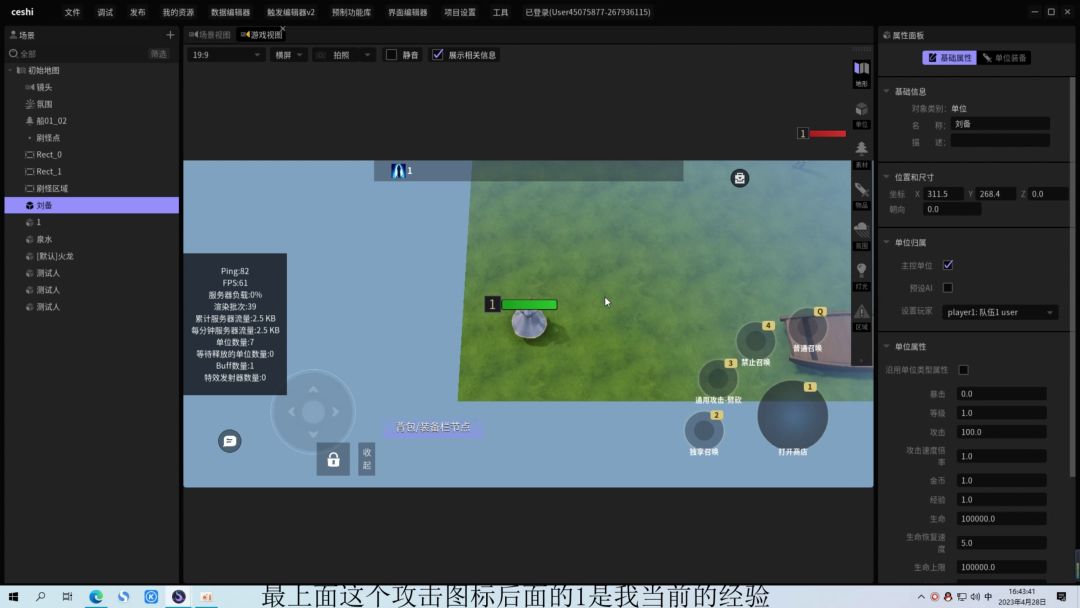Click the virtual joystick control pad

pyautogui.click(x=313, y=412)
